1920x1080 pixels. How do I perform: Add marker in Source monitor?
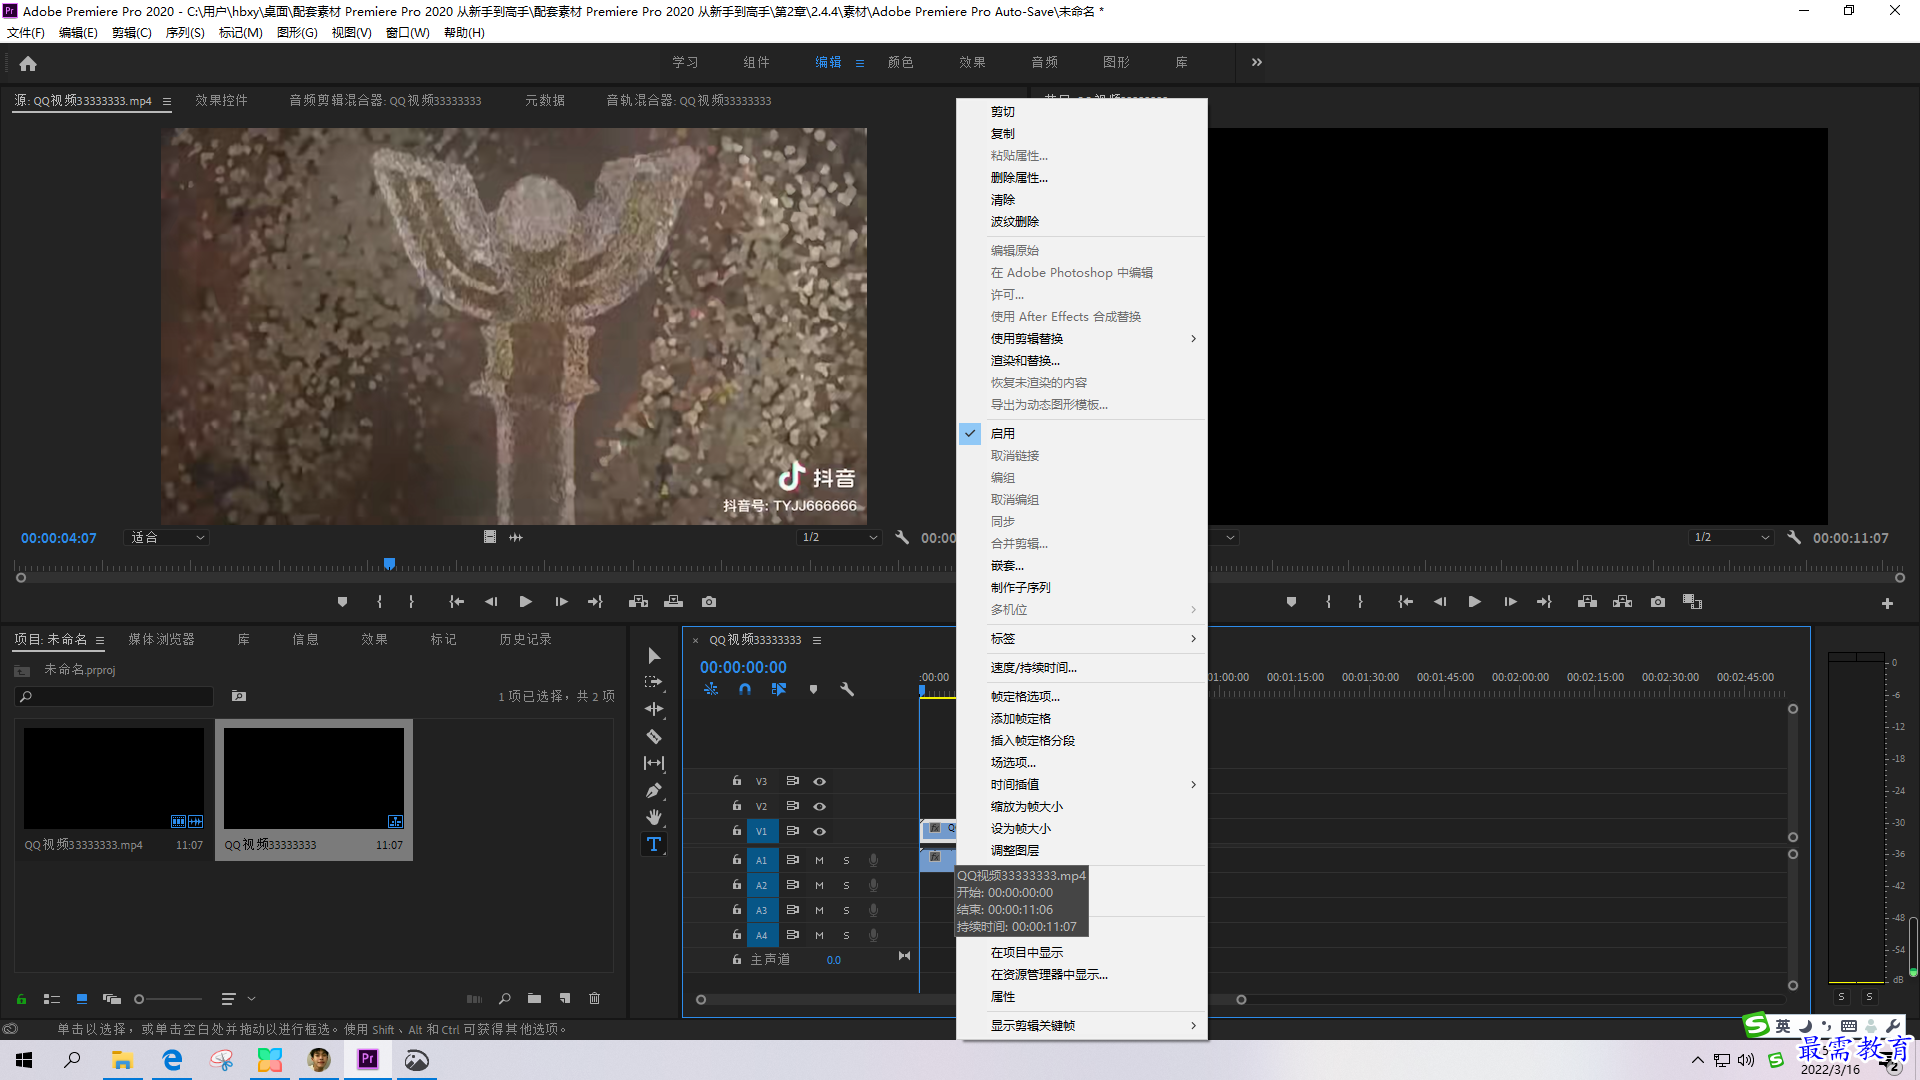(x=343, y=602)
